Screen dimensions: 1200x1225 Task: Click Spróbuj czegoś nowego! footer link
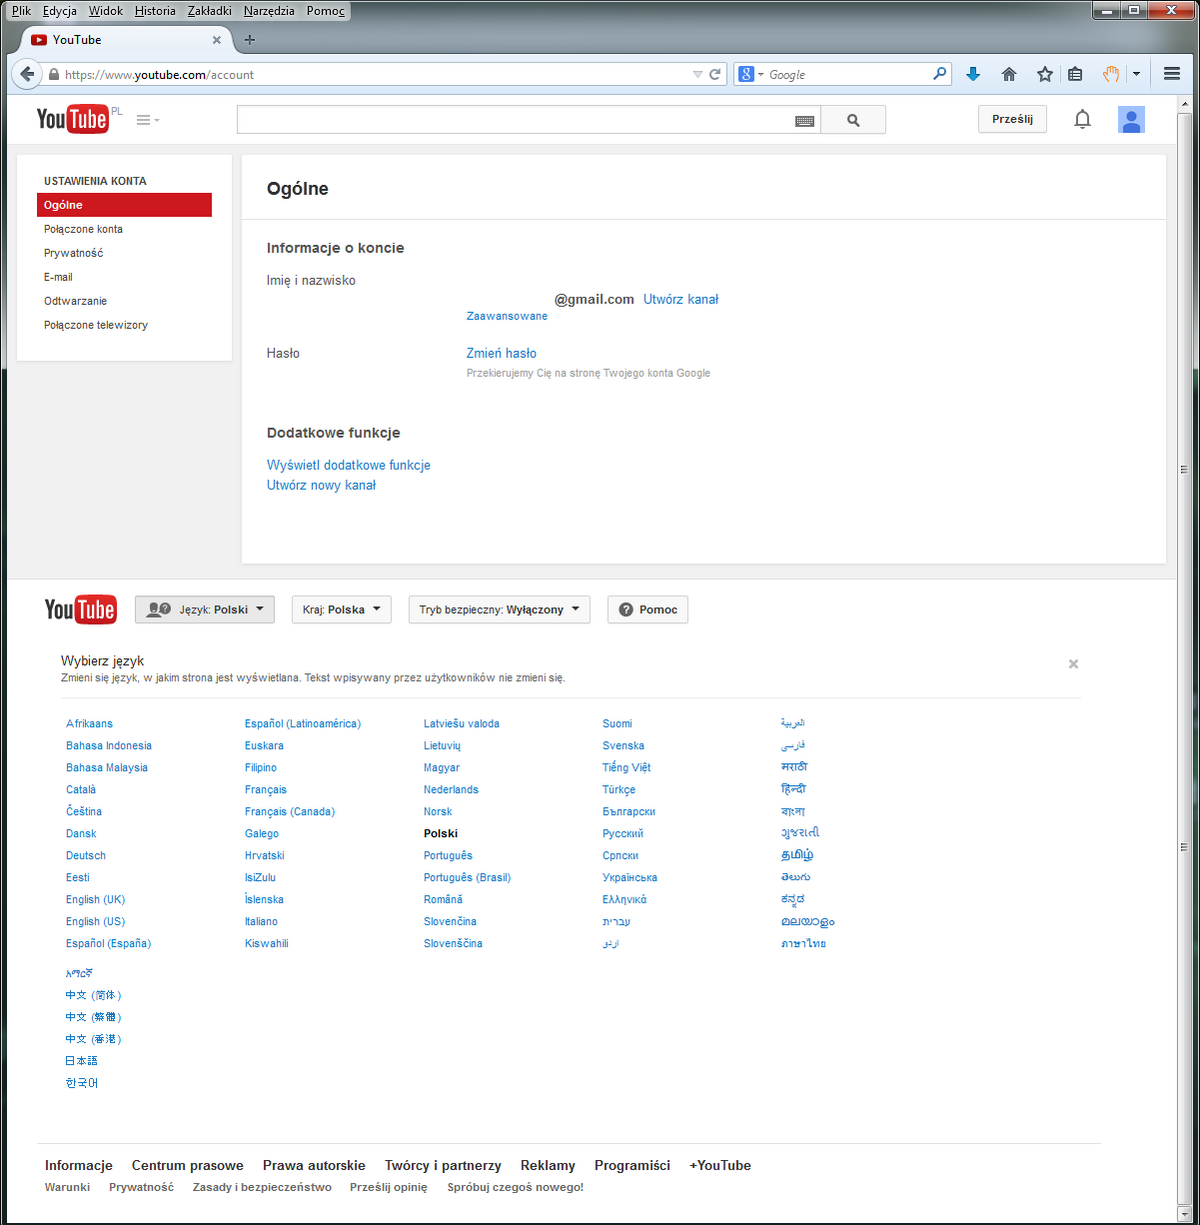click(x=516, y=1187)
